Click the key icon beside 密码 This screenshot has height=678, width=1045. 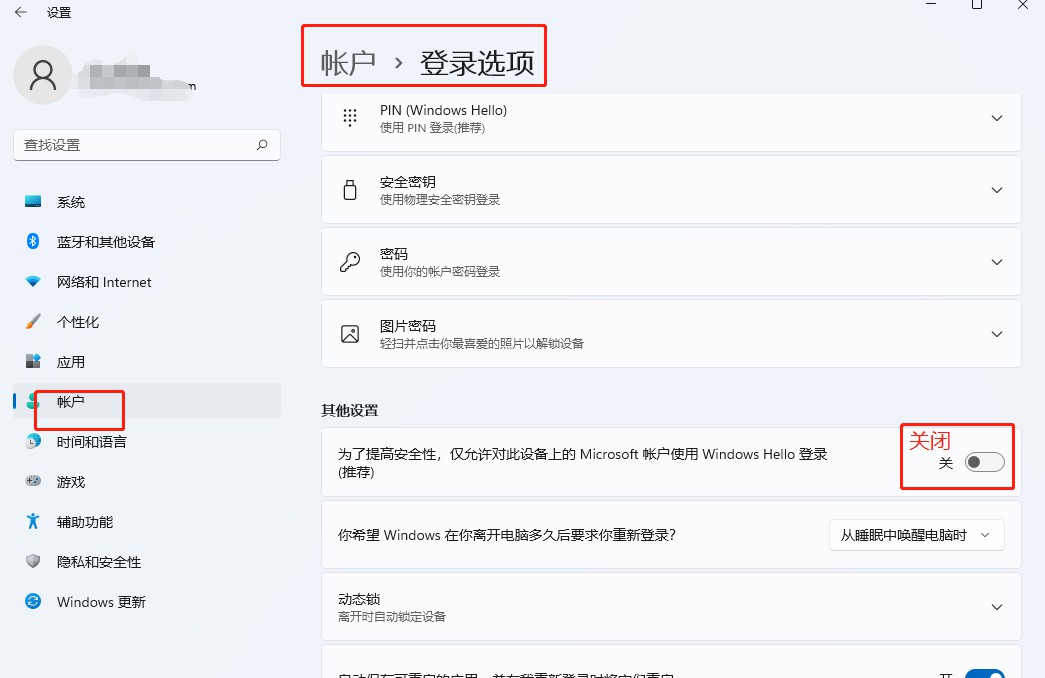click(350, 262)
